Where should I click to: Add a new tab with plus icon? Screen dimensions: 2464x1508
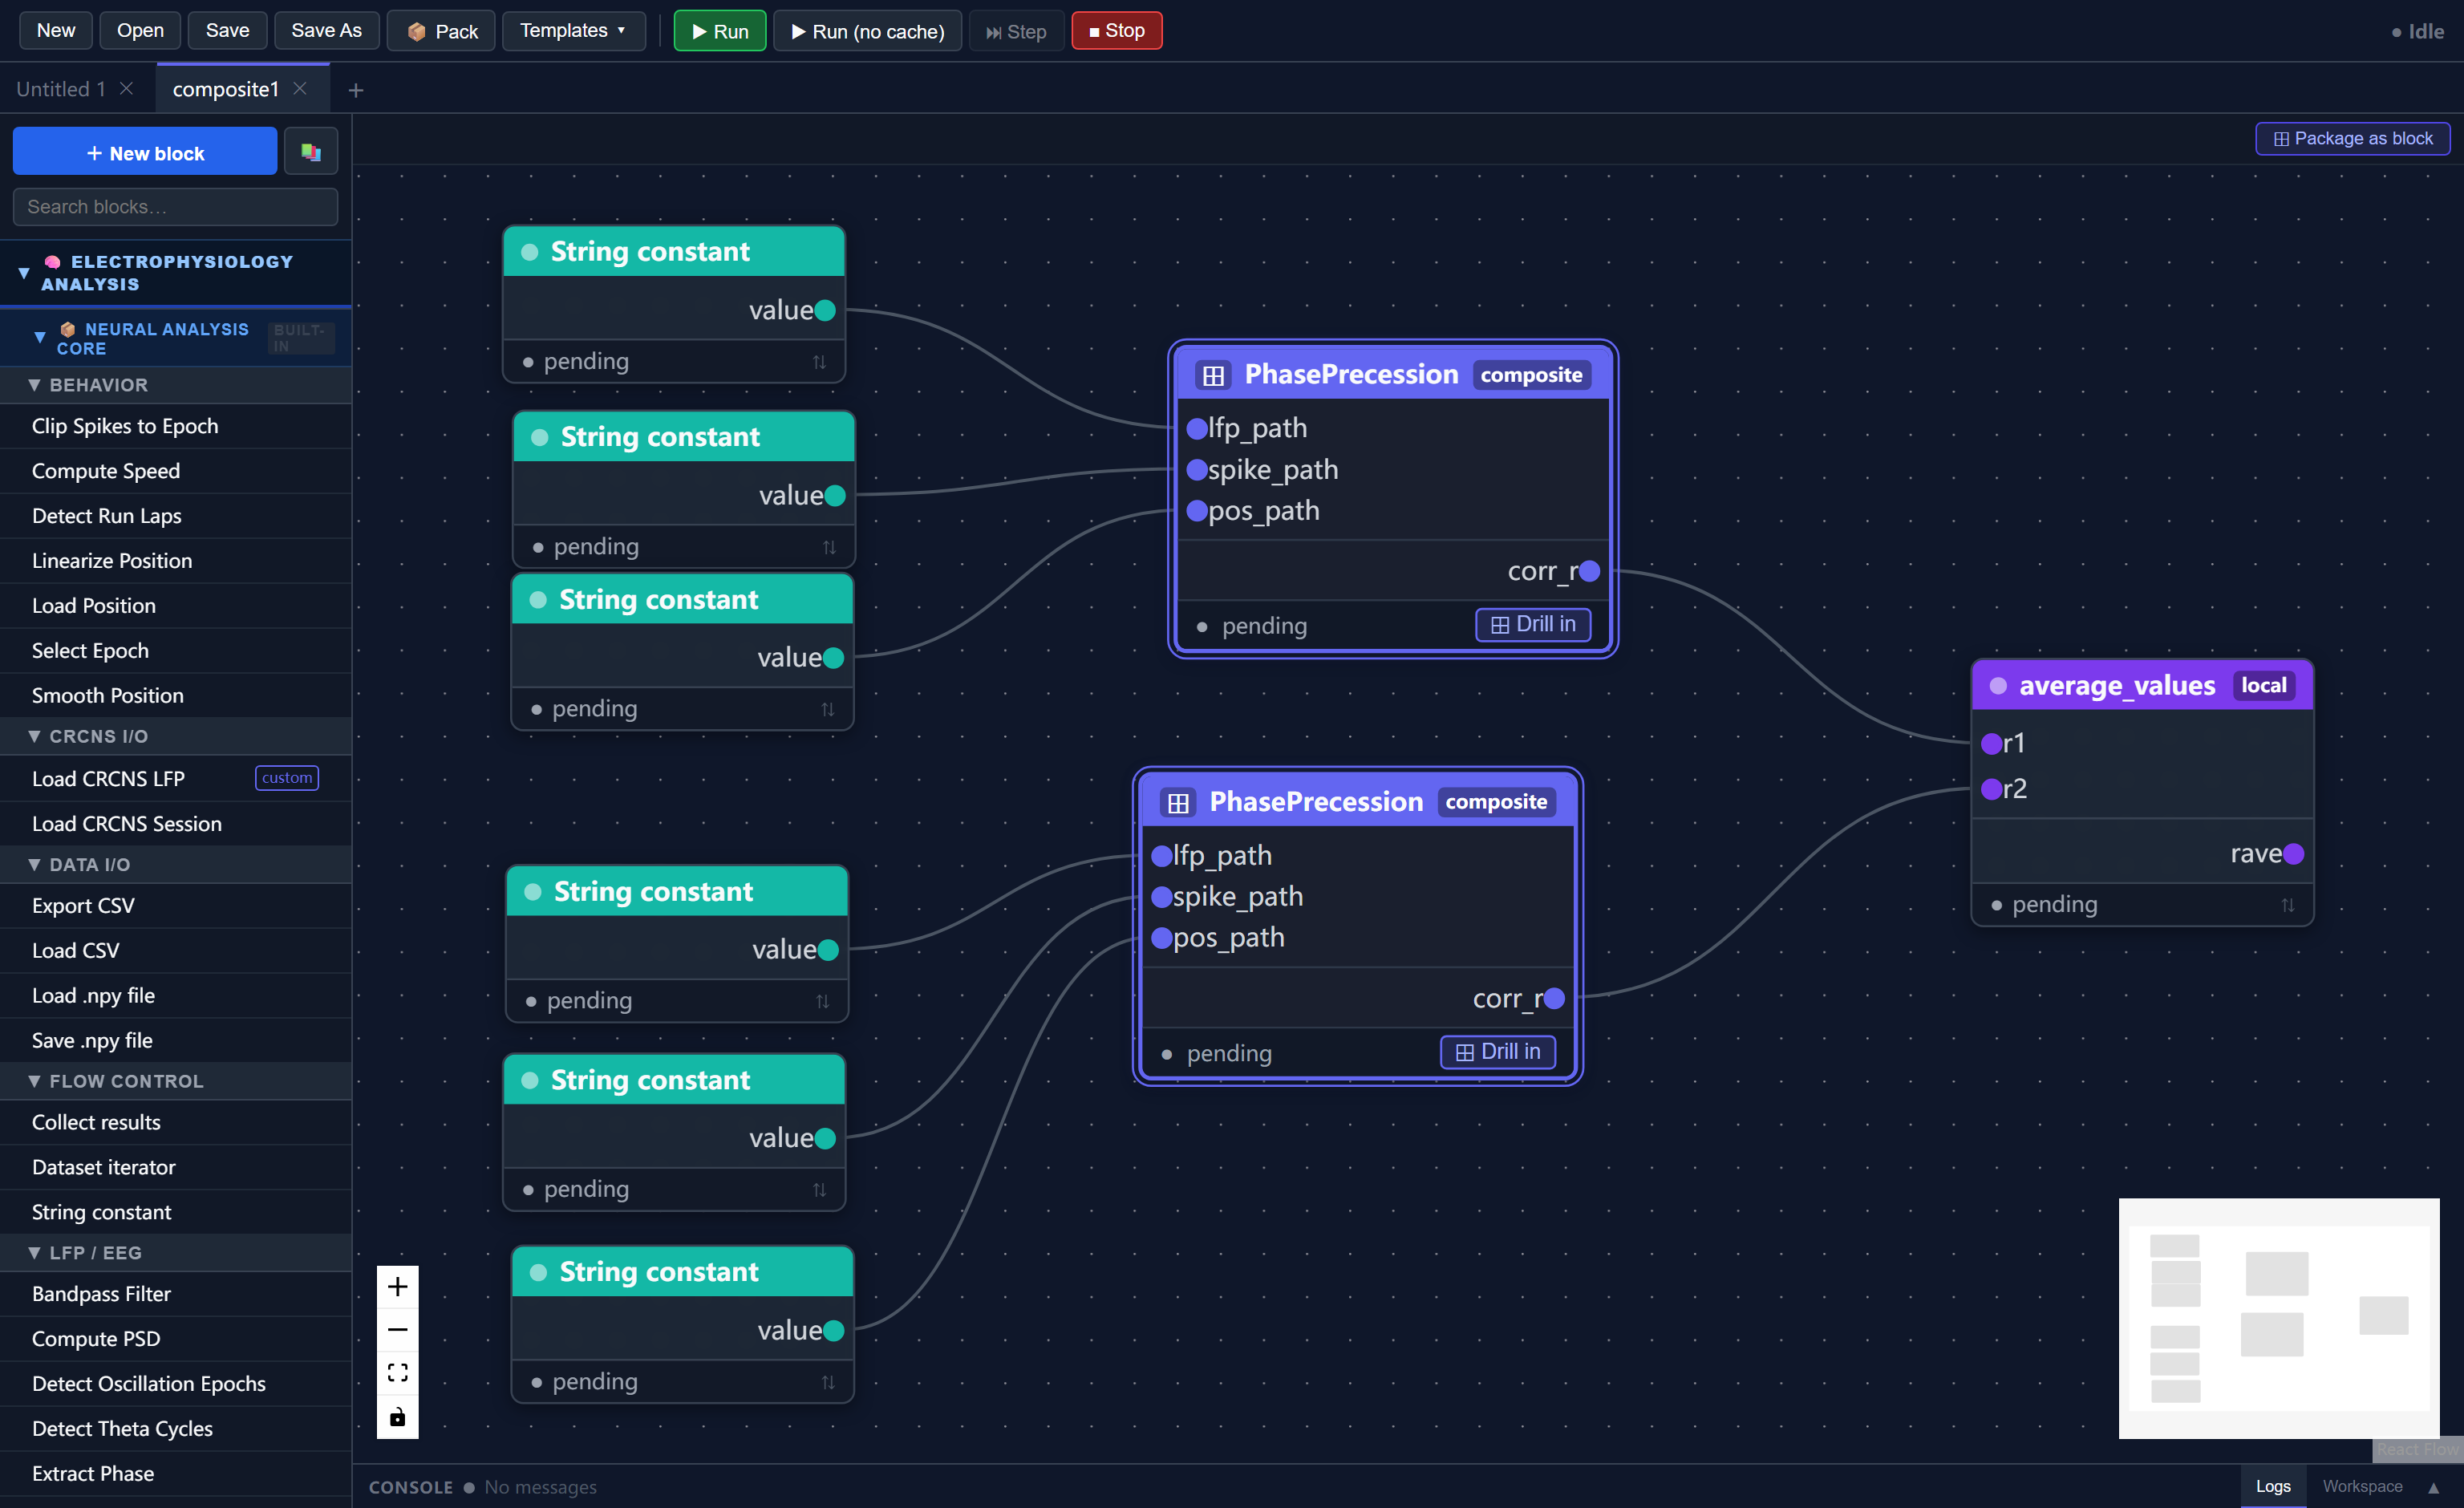[355, 91]
